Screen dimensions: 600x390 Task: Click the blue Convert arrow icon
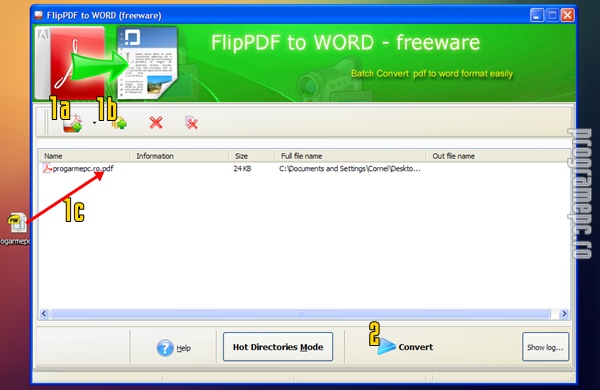tap(386, 346)
